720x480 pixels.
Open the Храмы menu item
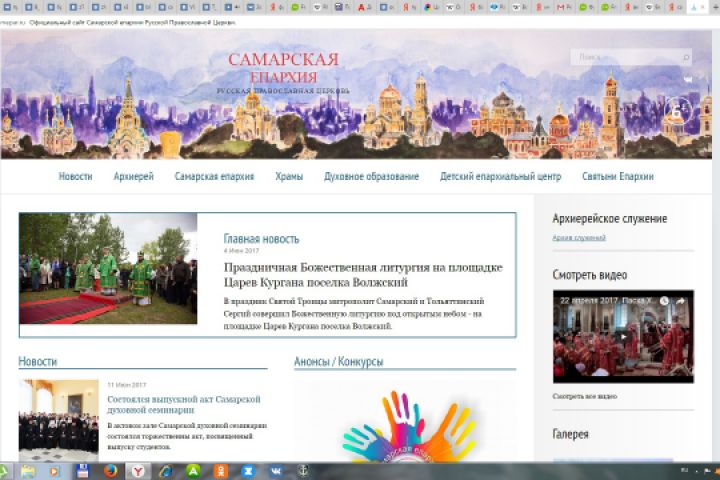pyautogui.click(x=289, y=176)
